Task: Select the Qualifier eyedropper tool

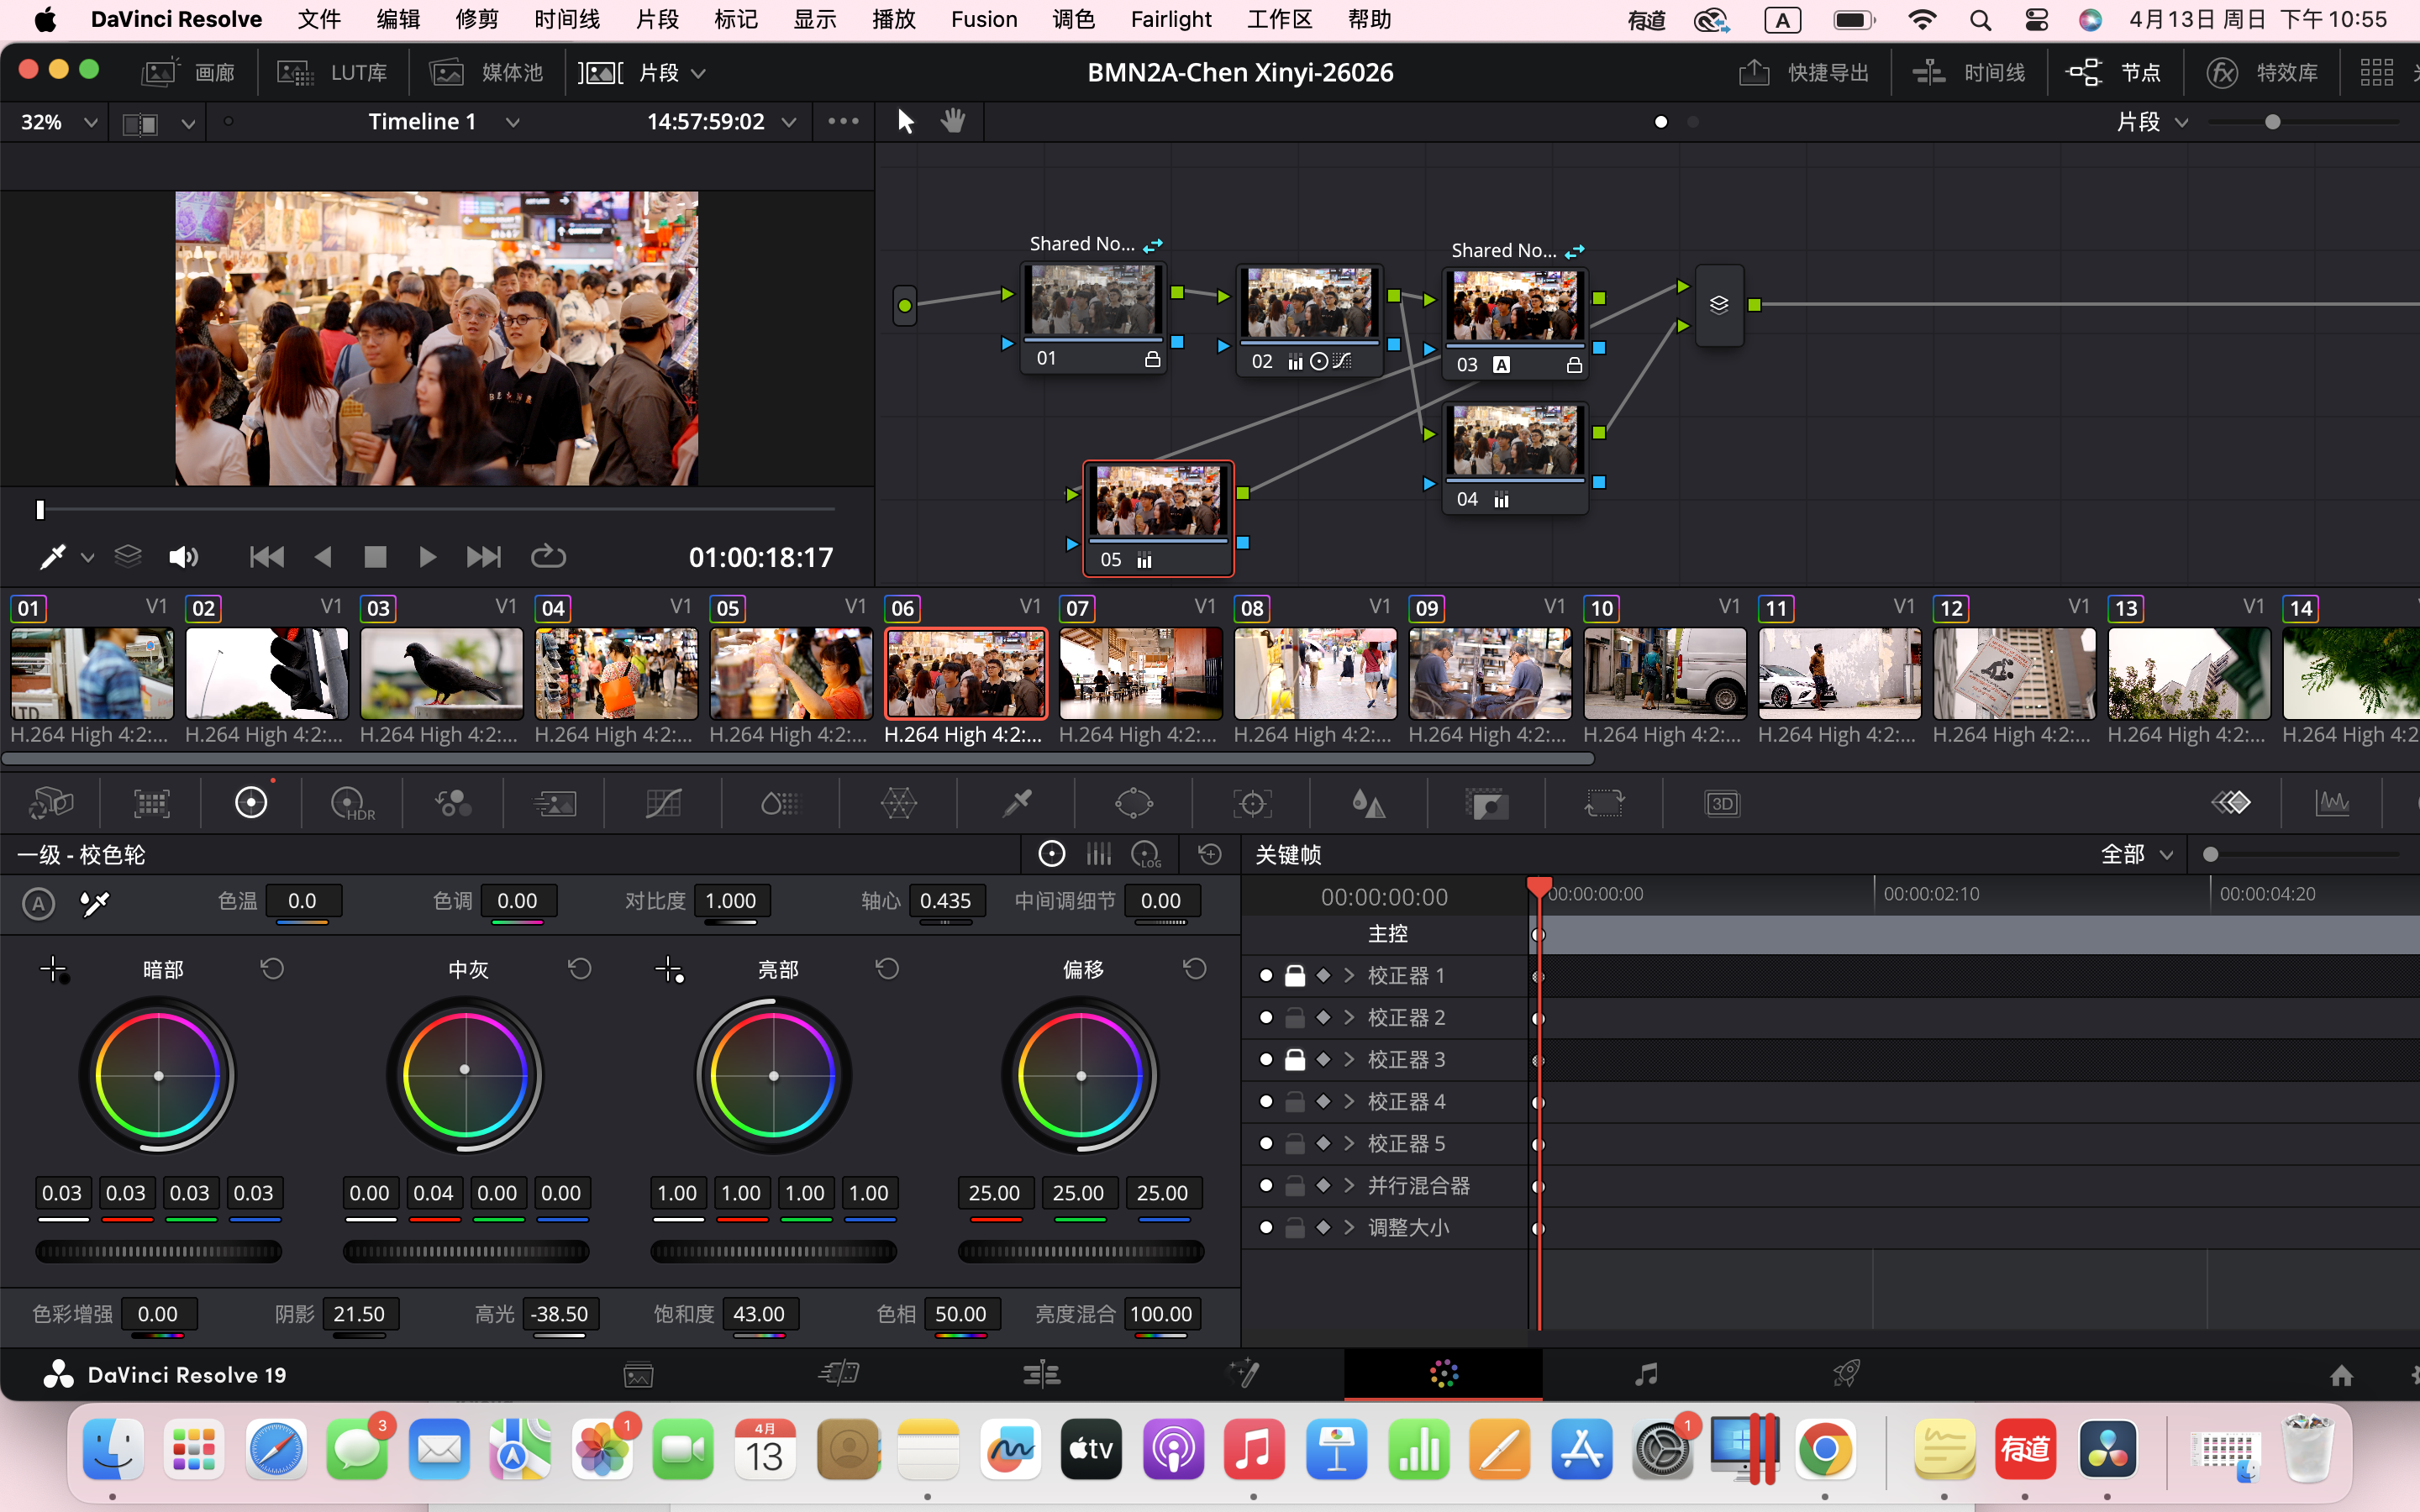Action: (1018, 802)
